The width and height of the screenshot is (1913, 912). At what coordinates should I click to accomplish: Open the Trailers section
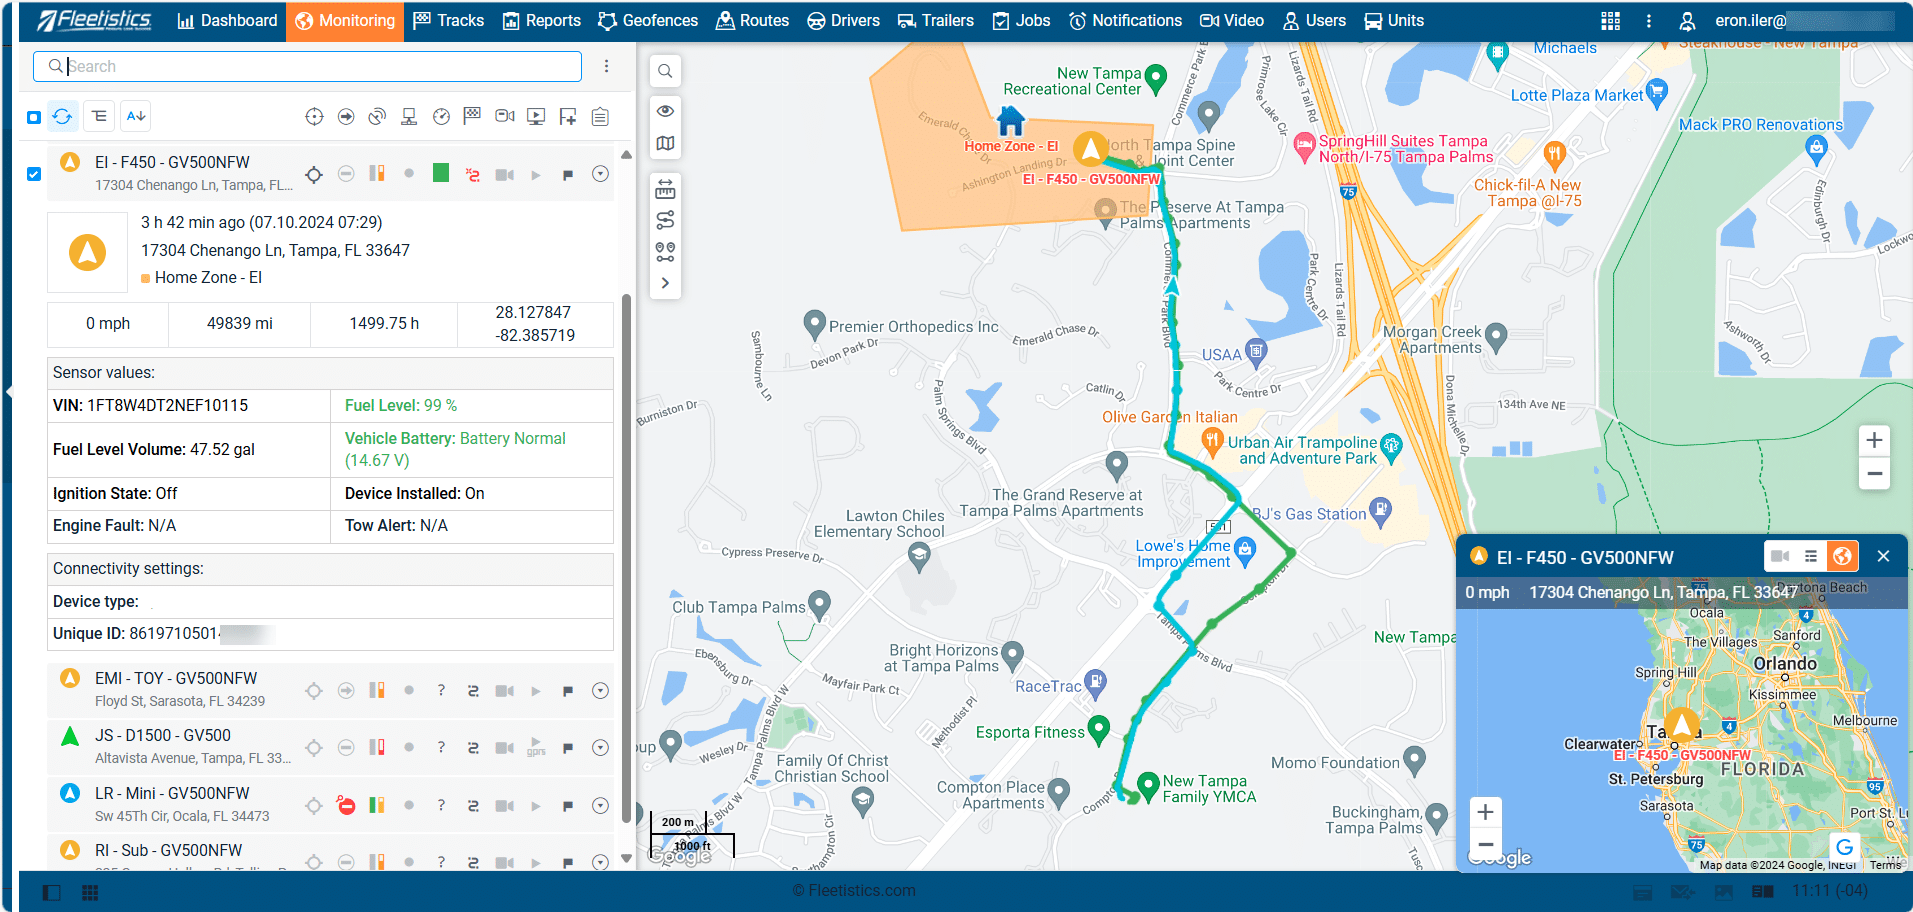pos(935,20)
